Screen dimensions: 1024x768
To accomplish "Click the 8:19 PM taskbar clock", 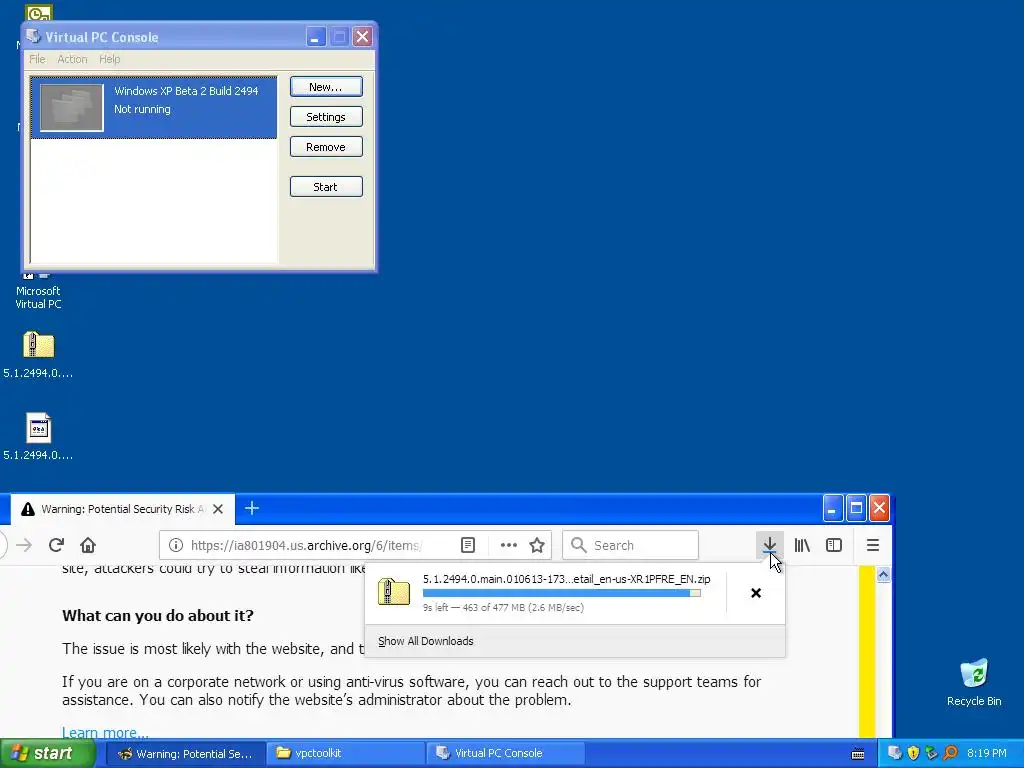I will click(x=986, y=753).
